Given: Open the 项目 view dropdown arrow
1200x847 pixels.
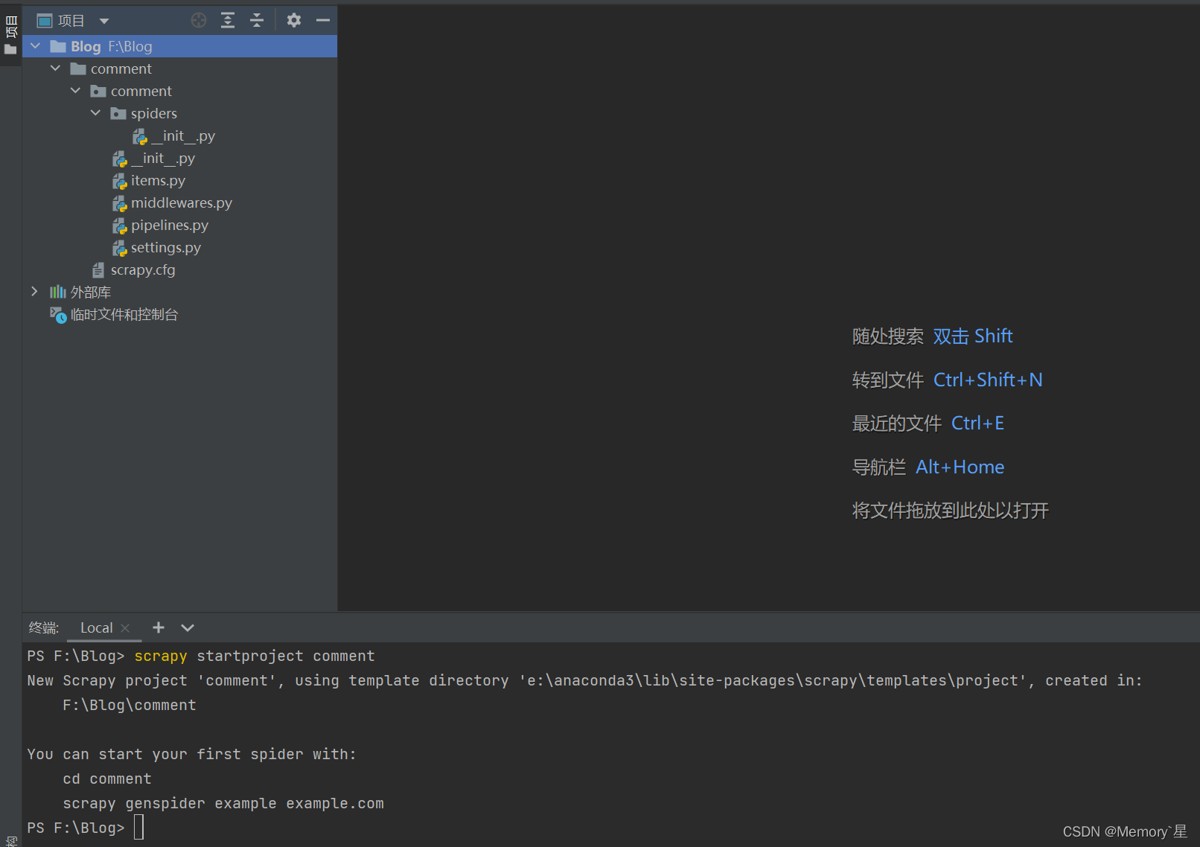Looking at the screenshot, I should click(x=104, y=21).
